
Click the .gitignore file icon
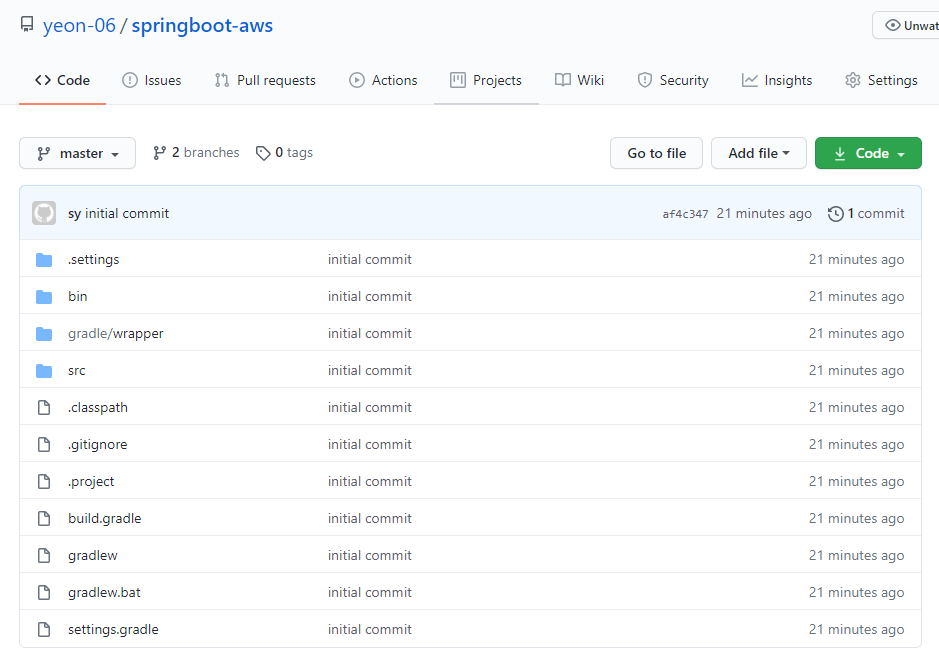[x=44, y=445]
